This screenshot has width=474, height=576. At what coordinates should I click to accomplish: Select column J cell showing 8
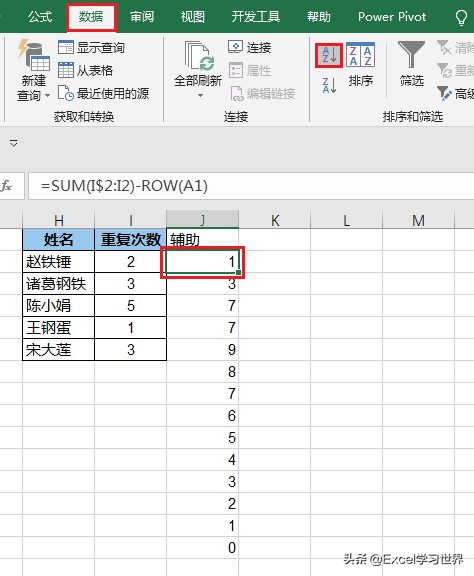(202, 372)
